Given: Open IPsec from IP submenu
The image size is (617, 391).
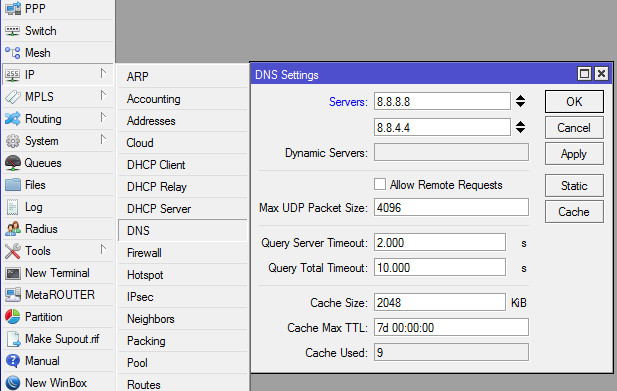Looking at the screenshot, I should (183, 297).
